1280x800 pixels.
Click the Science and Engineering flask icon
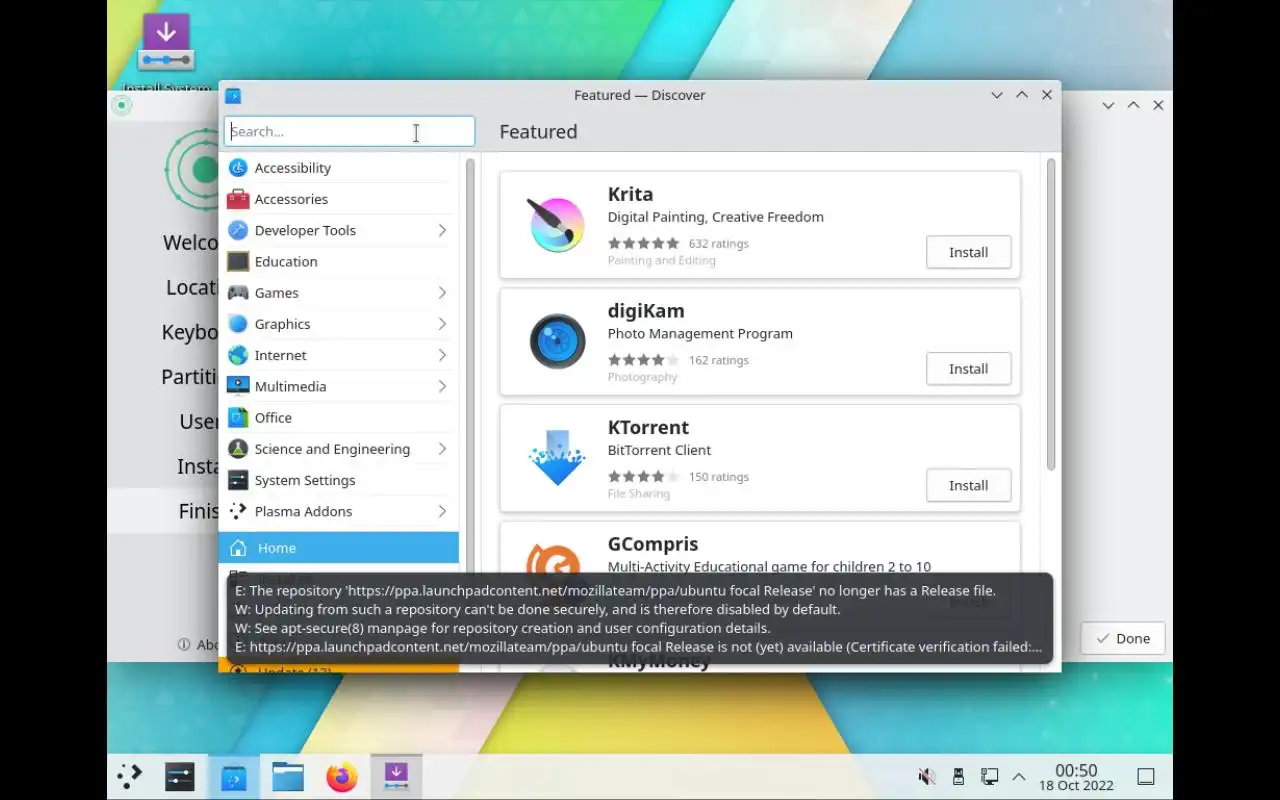click(238, 449)
